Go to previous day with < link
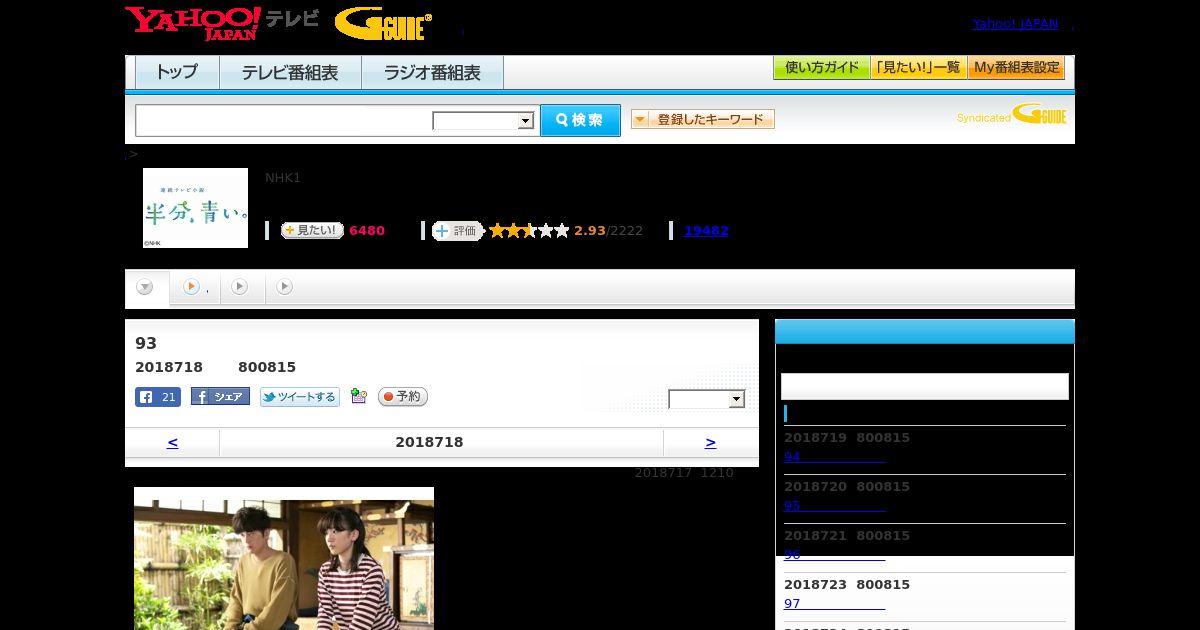 click(172, 442)
